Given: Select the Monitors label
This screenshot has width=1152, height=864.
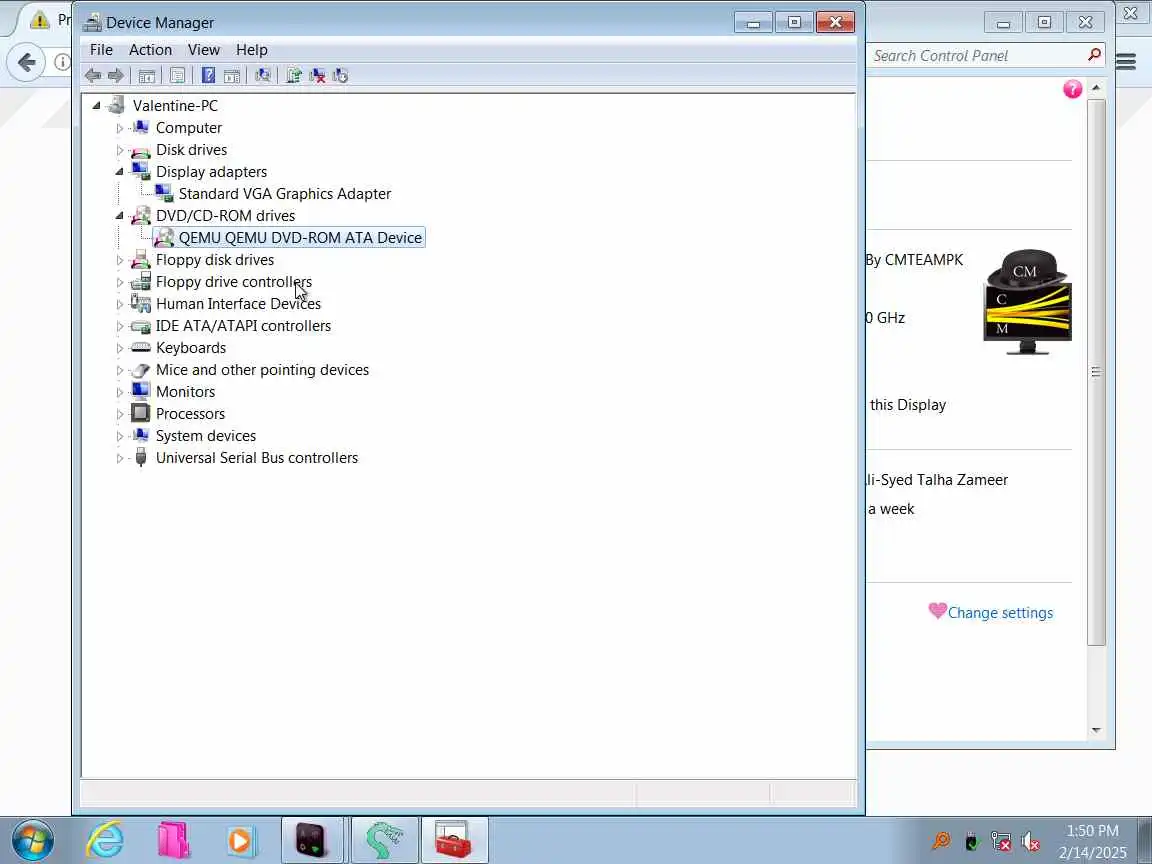Looking at the screenshot, I should click(185, 392).
